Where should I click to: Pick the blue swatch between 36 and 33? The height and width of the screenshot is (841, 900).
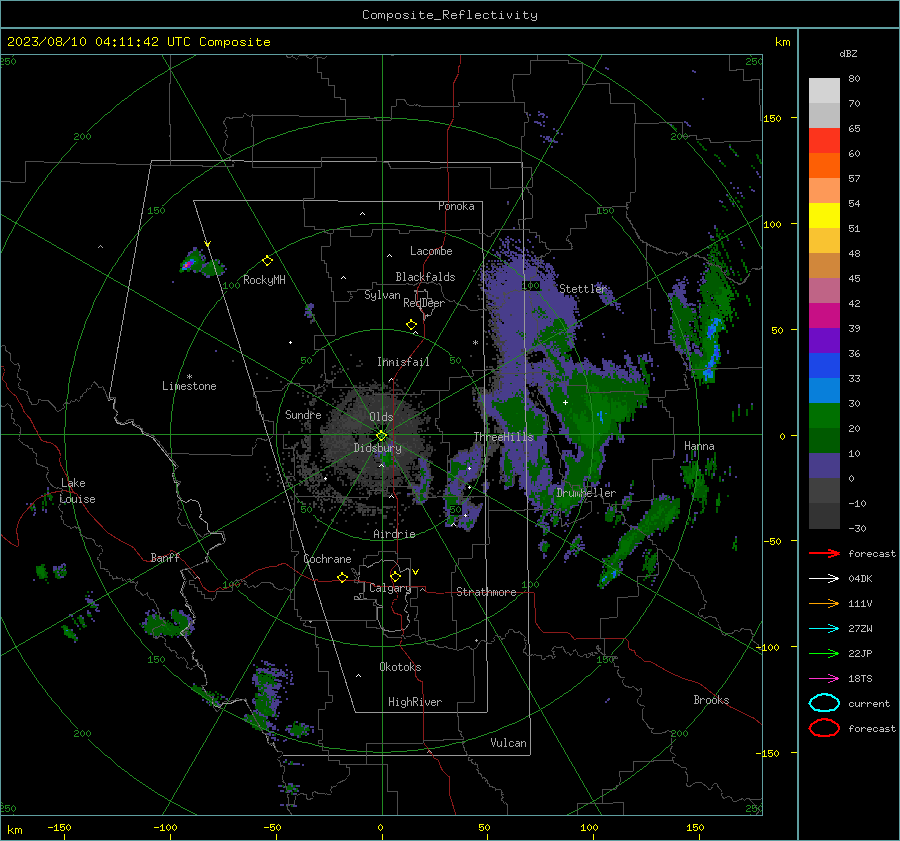pos(824,366)
